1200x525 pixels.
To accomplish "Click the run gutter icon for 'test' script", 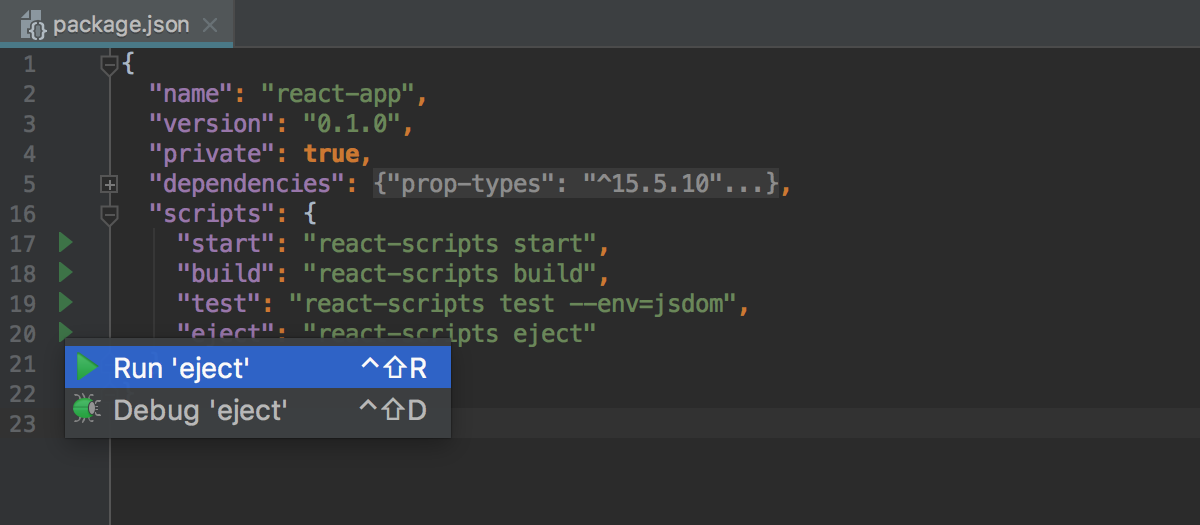I will (65, 302).
